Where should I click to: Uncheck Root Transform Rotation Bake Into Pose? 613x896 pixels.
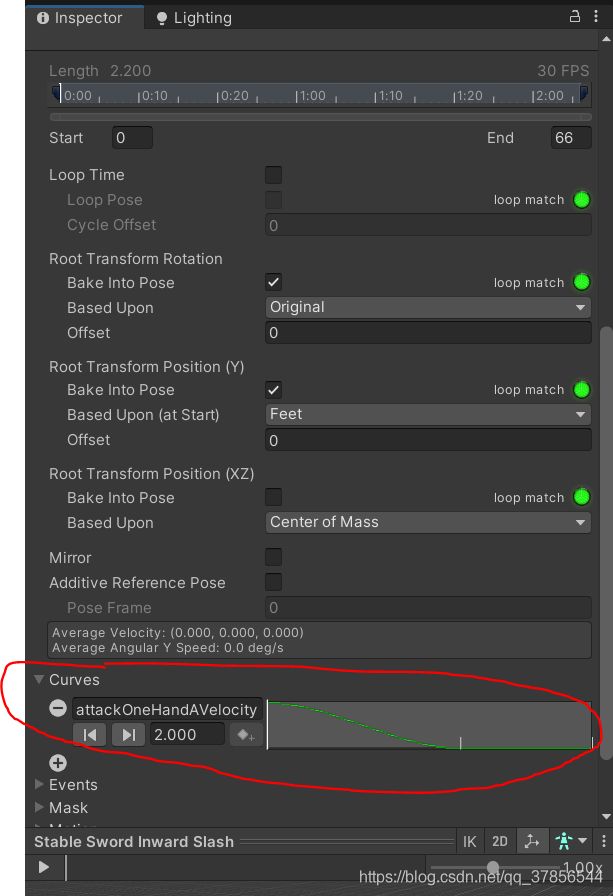[x=273, y=282]
